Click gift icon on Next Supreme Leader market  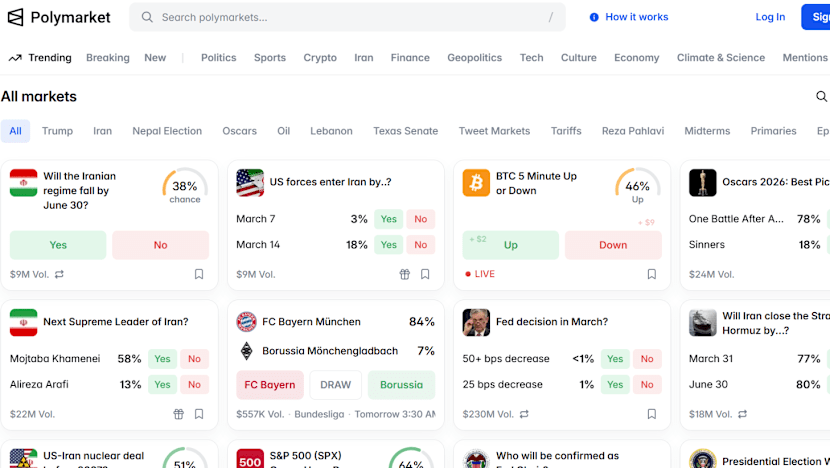pos(179,414)
